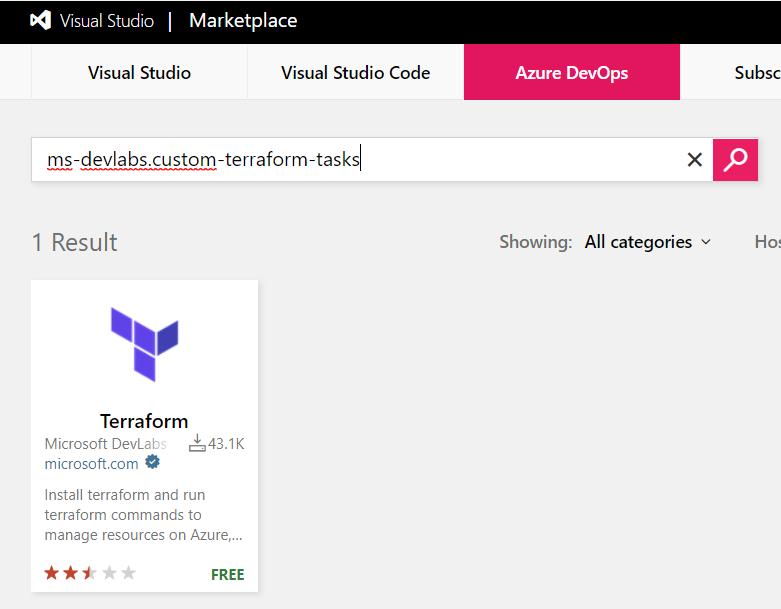
Task: Click the star rating on Terraform card
Action: point(90,573)
